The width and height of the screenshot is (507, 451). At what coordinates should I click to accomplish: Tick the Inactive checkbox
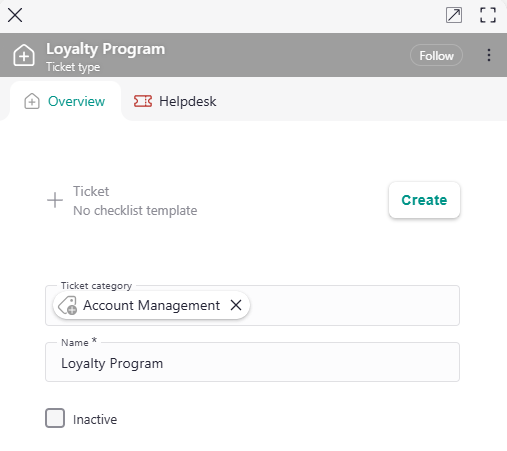(x=55, y=418)
